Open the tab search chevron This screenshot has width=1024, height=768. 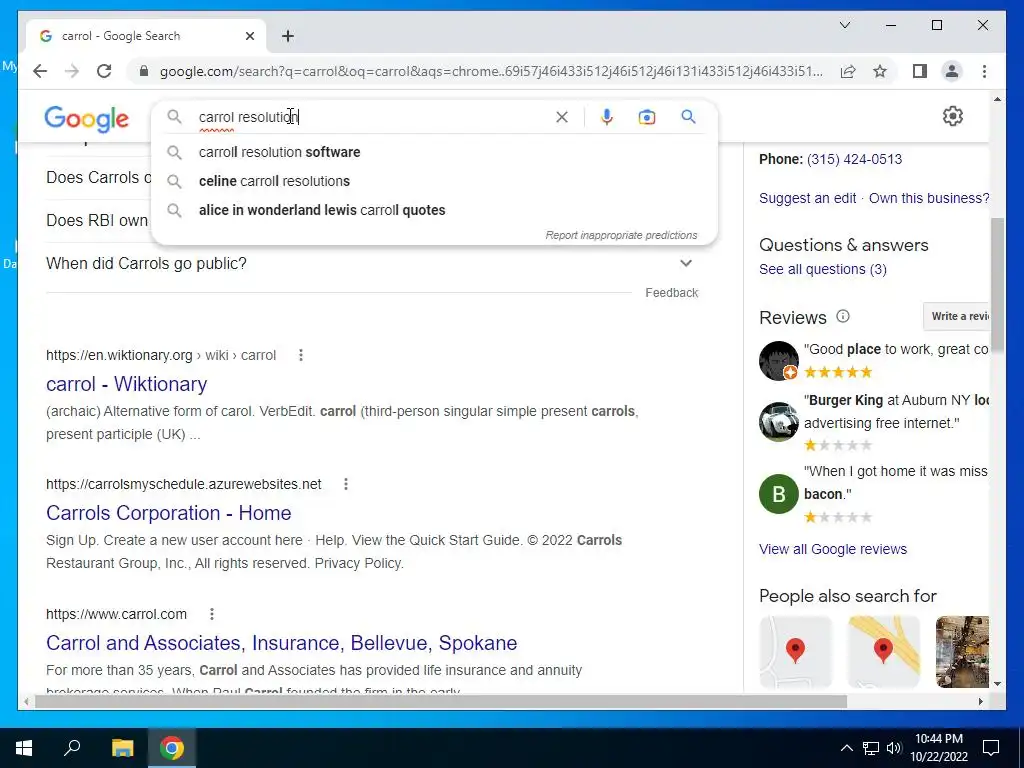coord(844,25)
